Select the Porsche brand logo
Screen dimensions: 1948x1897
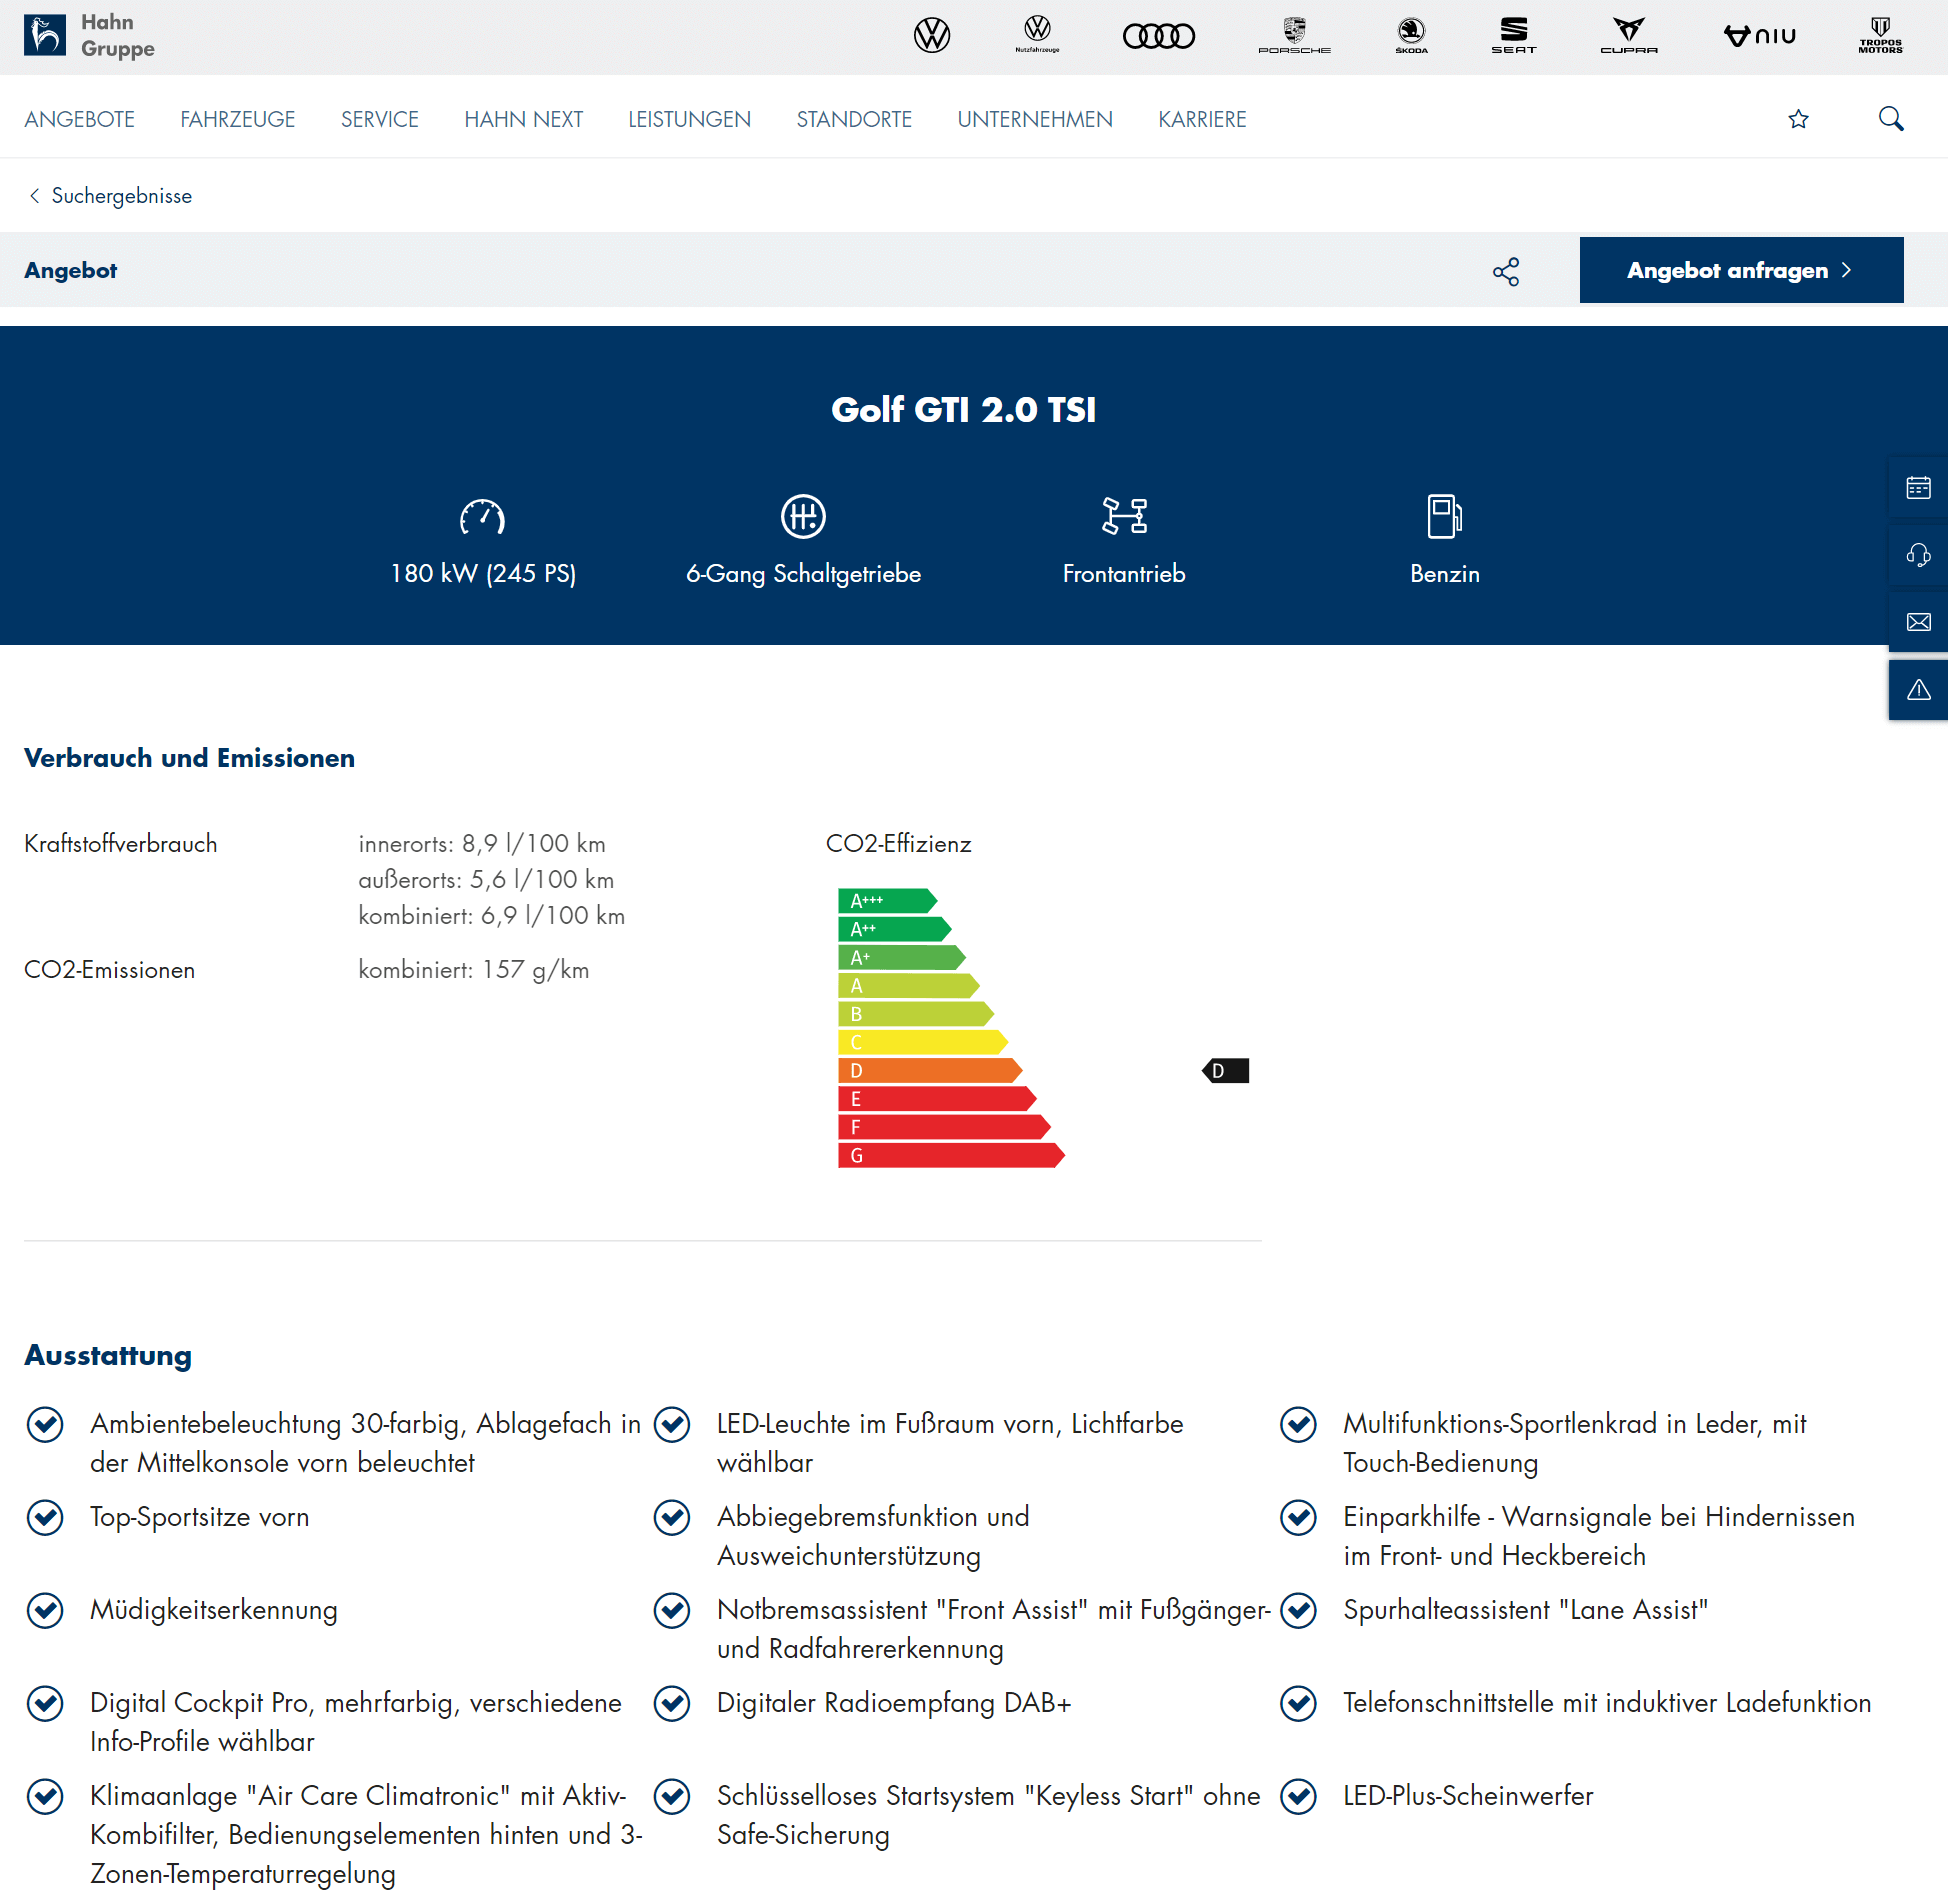tap(1294, 35)
